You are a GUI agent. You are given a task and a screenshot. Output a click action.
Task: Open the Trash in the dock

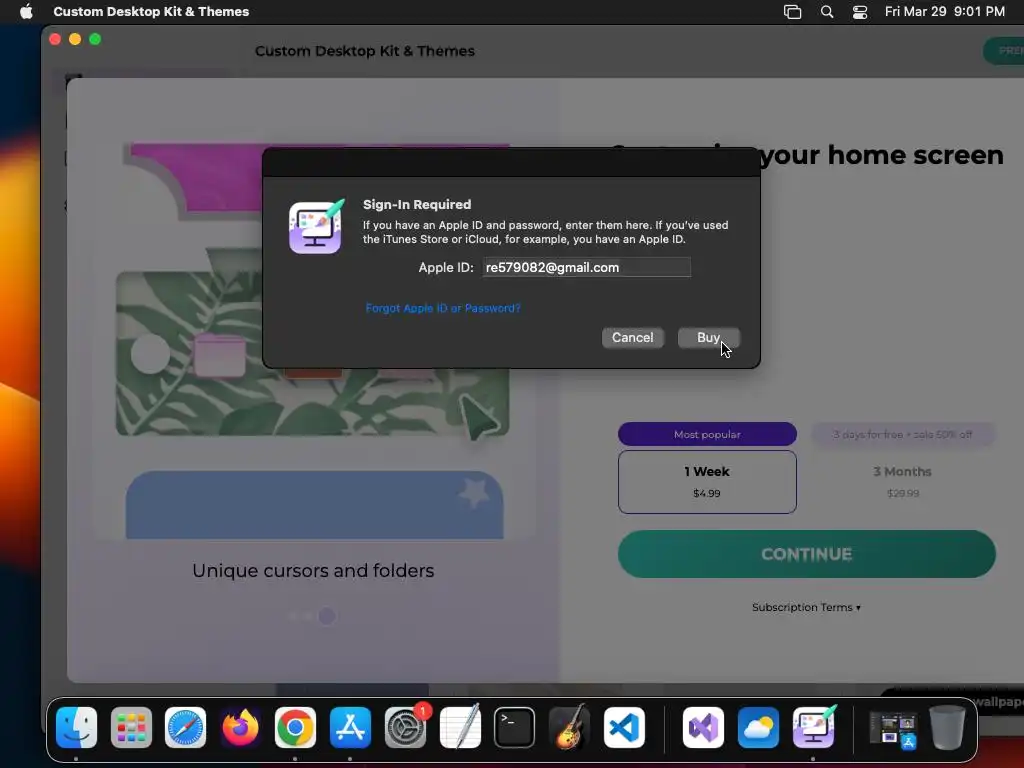[x=947, y=727]
